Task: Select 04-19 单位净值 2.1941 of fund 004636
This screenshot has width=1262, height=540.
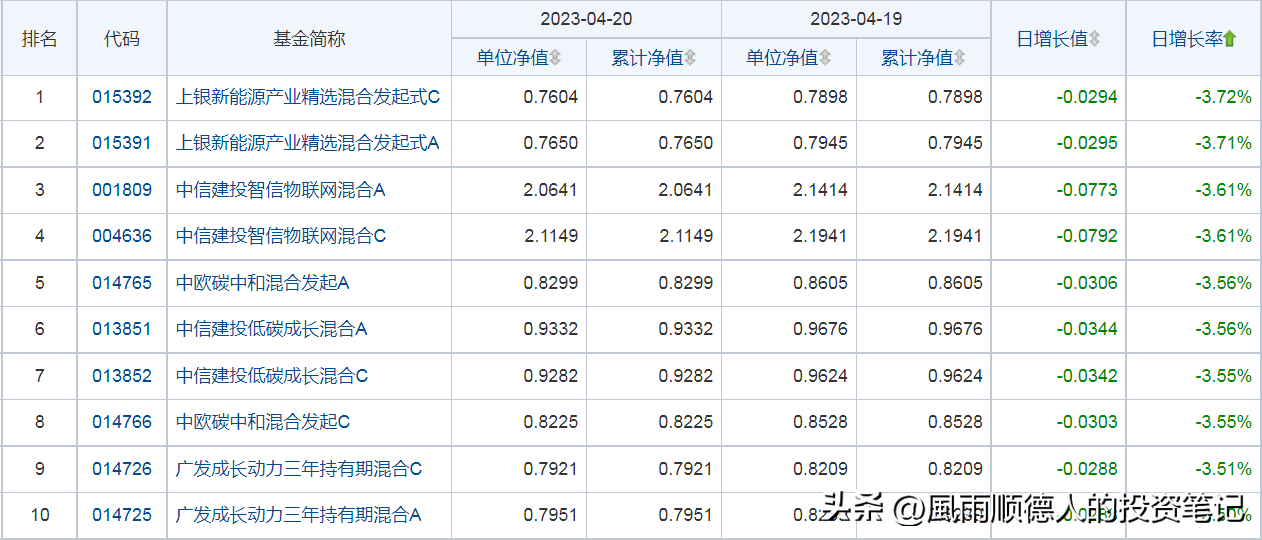Action: (820, 236)
